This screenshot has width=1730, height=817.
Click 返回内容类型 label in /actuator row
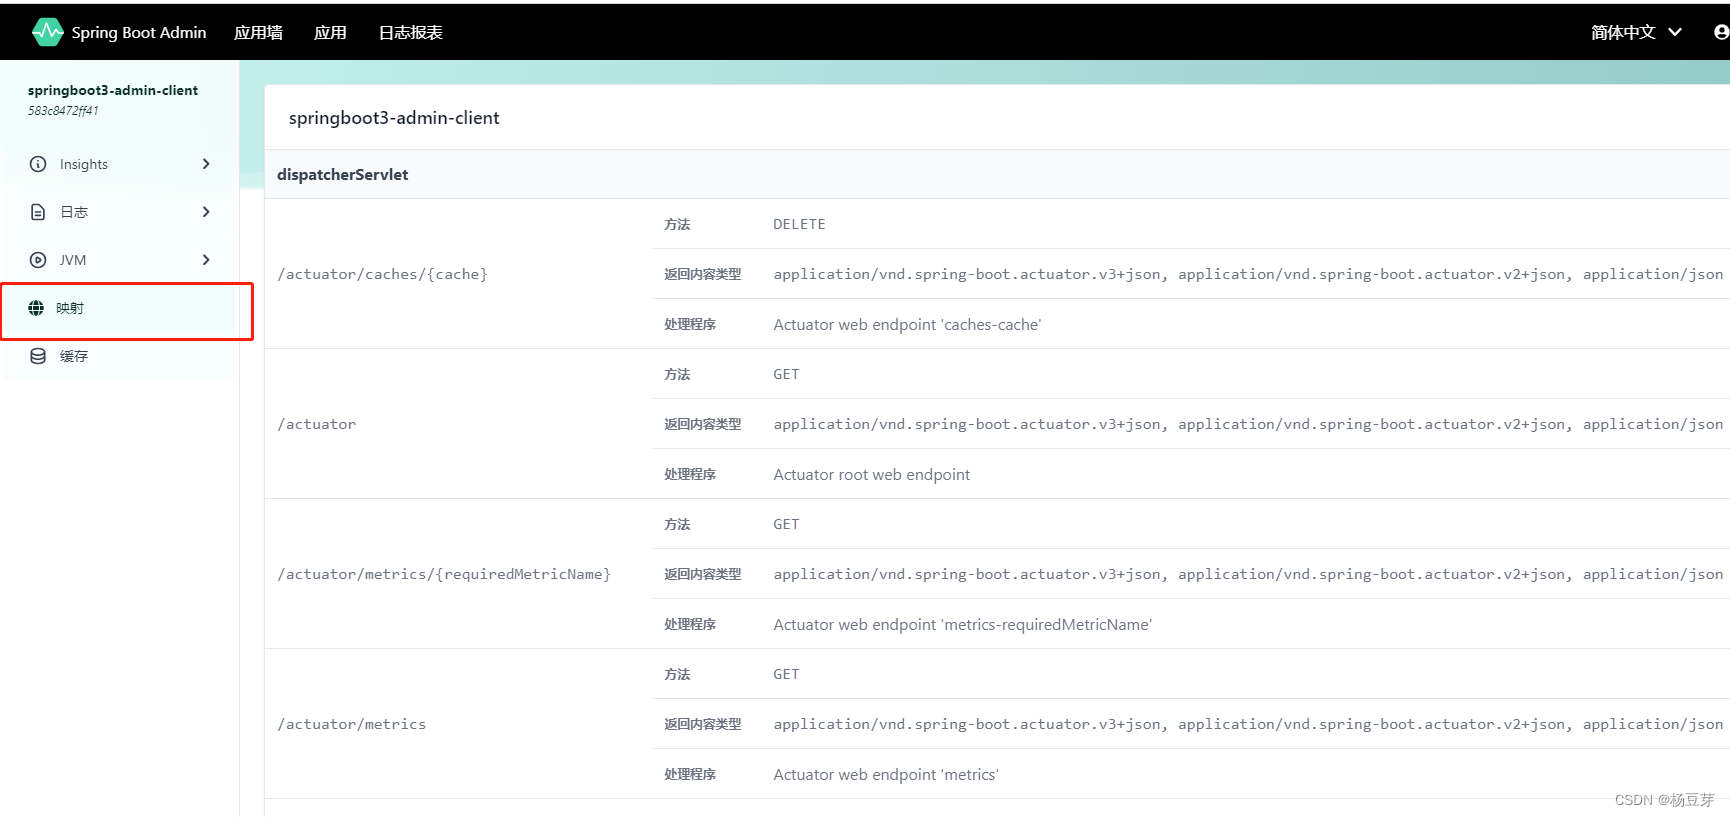tap(702, 424)
